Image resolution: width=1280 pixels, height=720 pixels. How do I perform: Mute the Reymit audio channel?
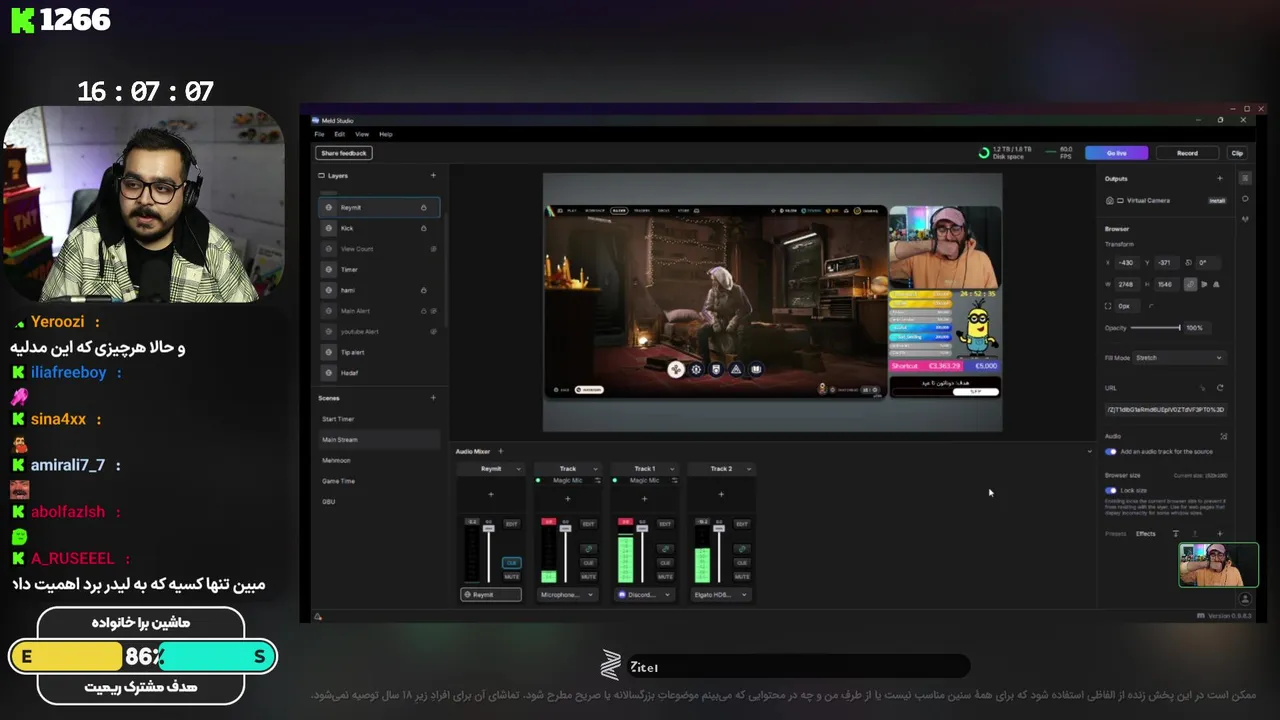pos(512,577)
